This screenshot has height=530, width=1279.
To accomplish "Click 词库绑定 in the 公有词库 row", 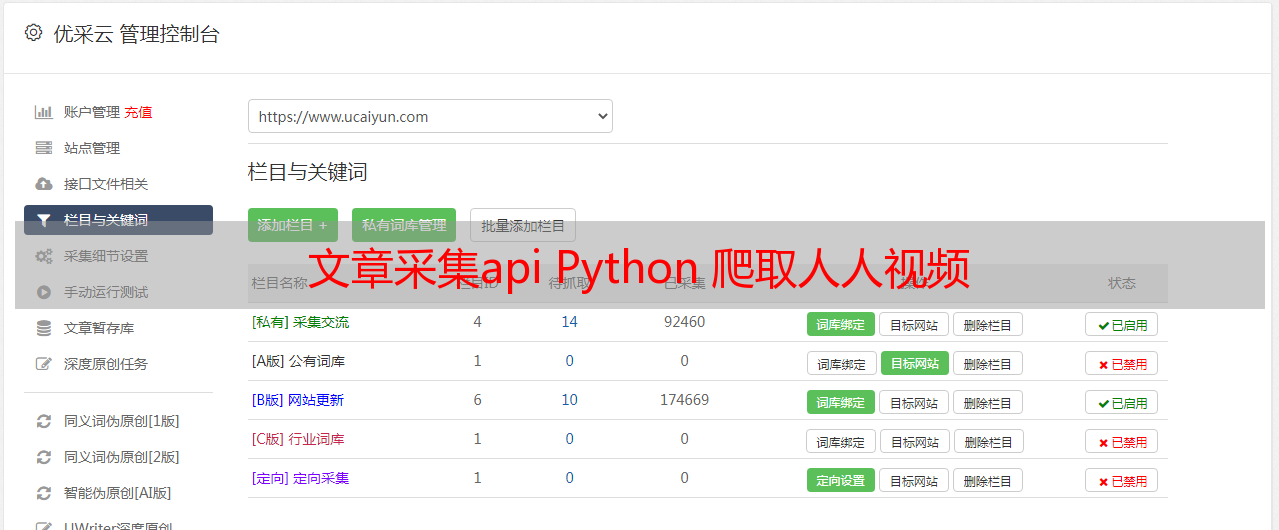I will [x=841, y=363].
